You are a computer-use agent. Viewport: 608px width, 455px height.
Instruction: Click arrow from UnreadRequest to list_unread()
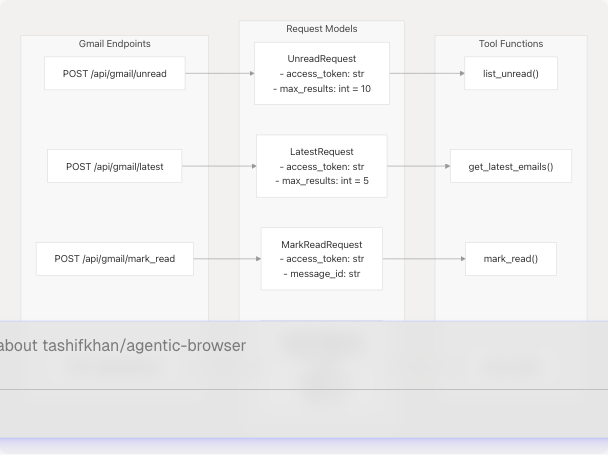(x=427, y=73)
